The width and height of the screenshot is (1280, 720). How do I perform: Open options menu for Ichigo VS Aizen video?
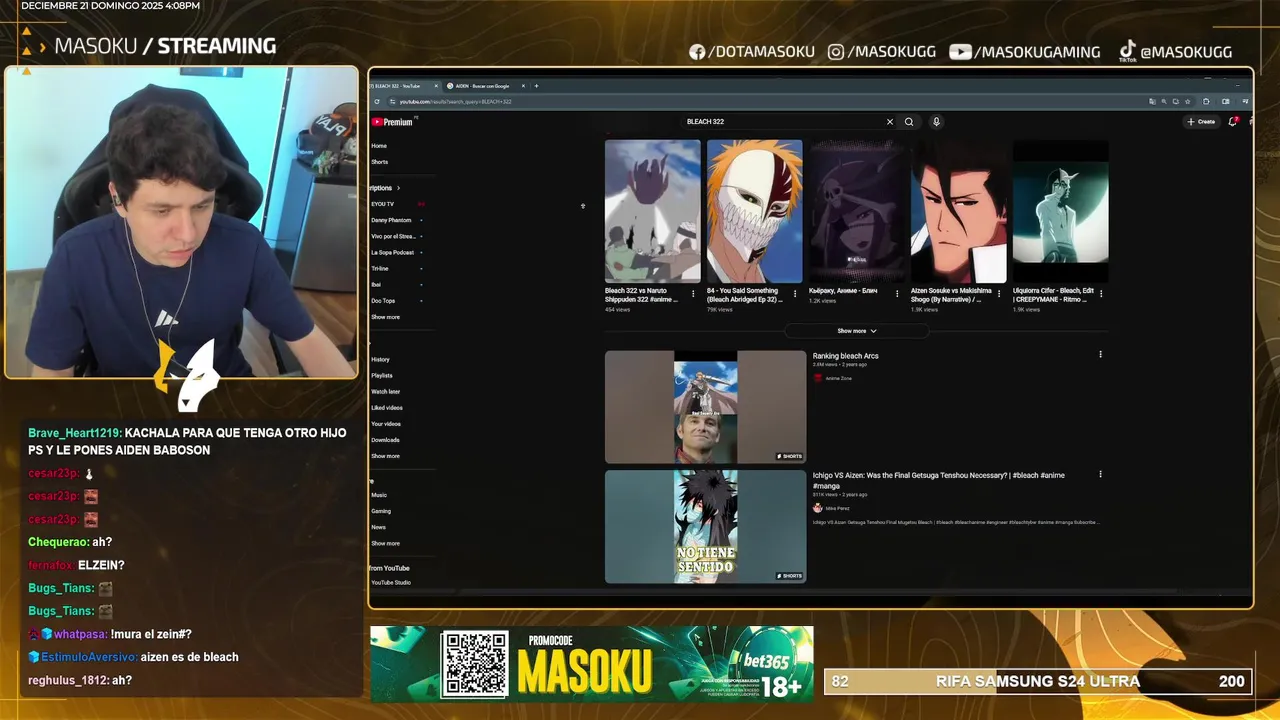(1101, 474)
